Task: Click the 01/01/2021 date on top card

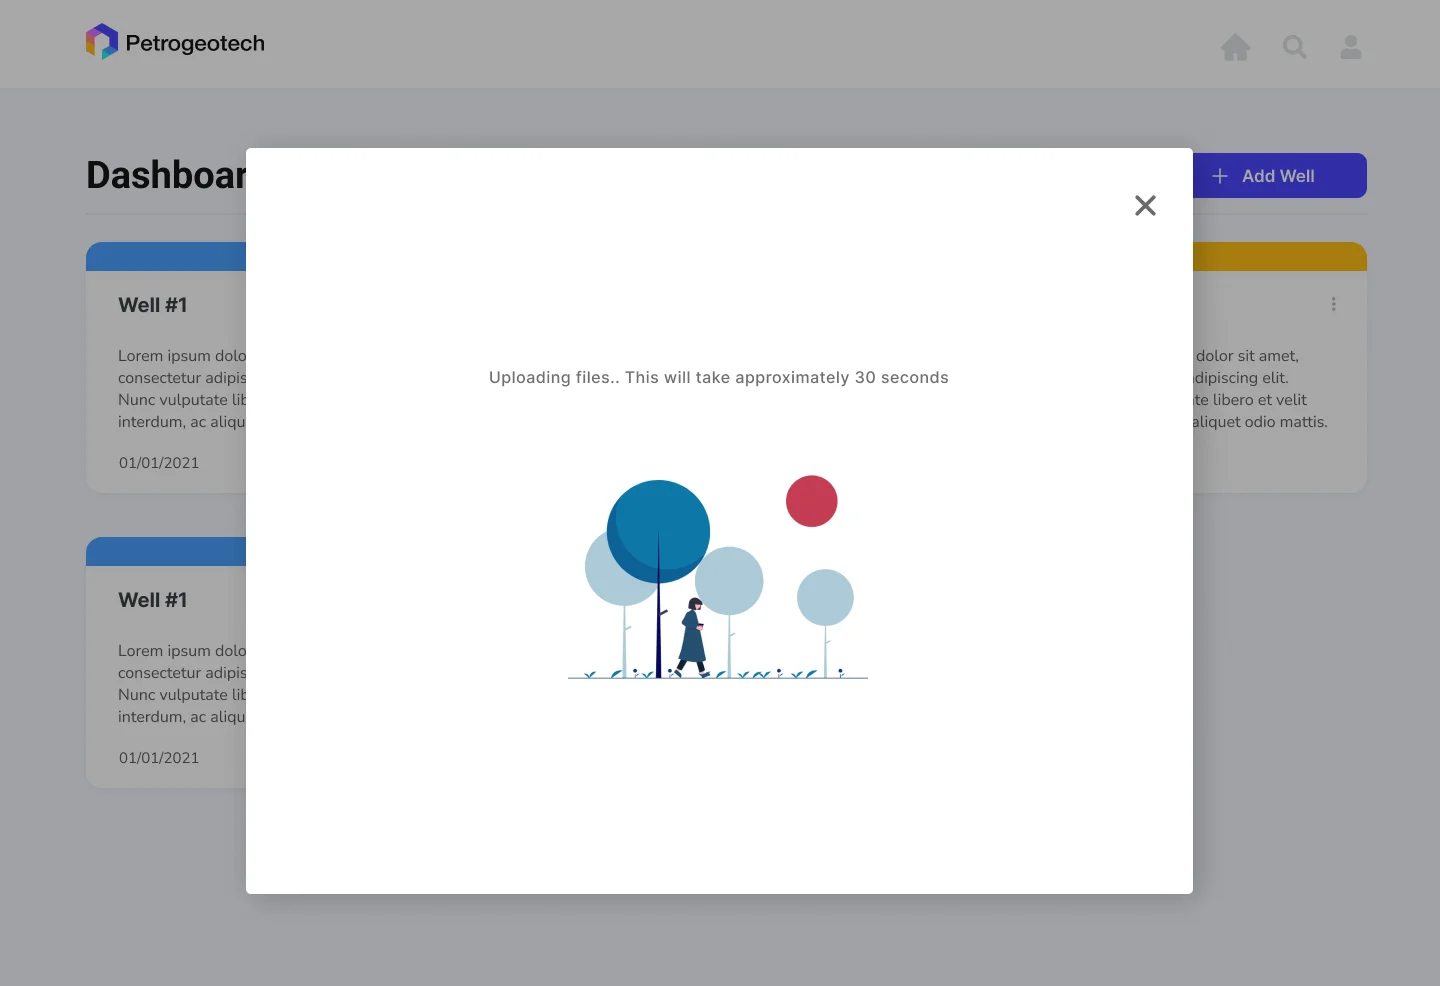Action: click(x=159, y=463)
